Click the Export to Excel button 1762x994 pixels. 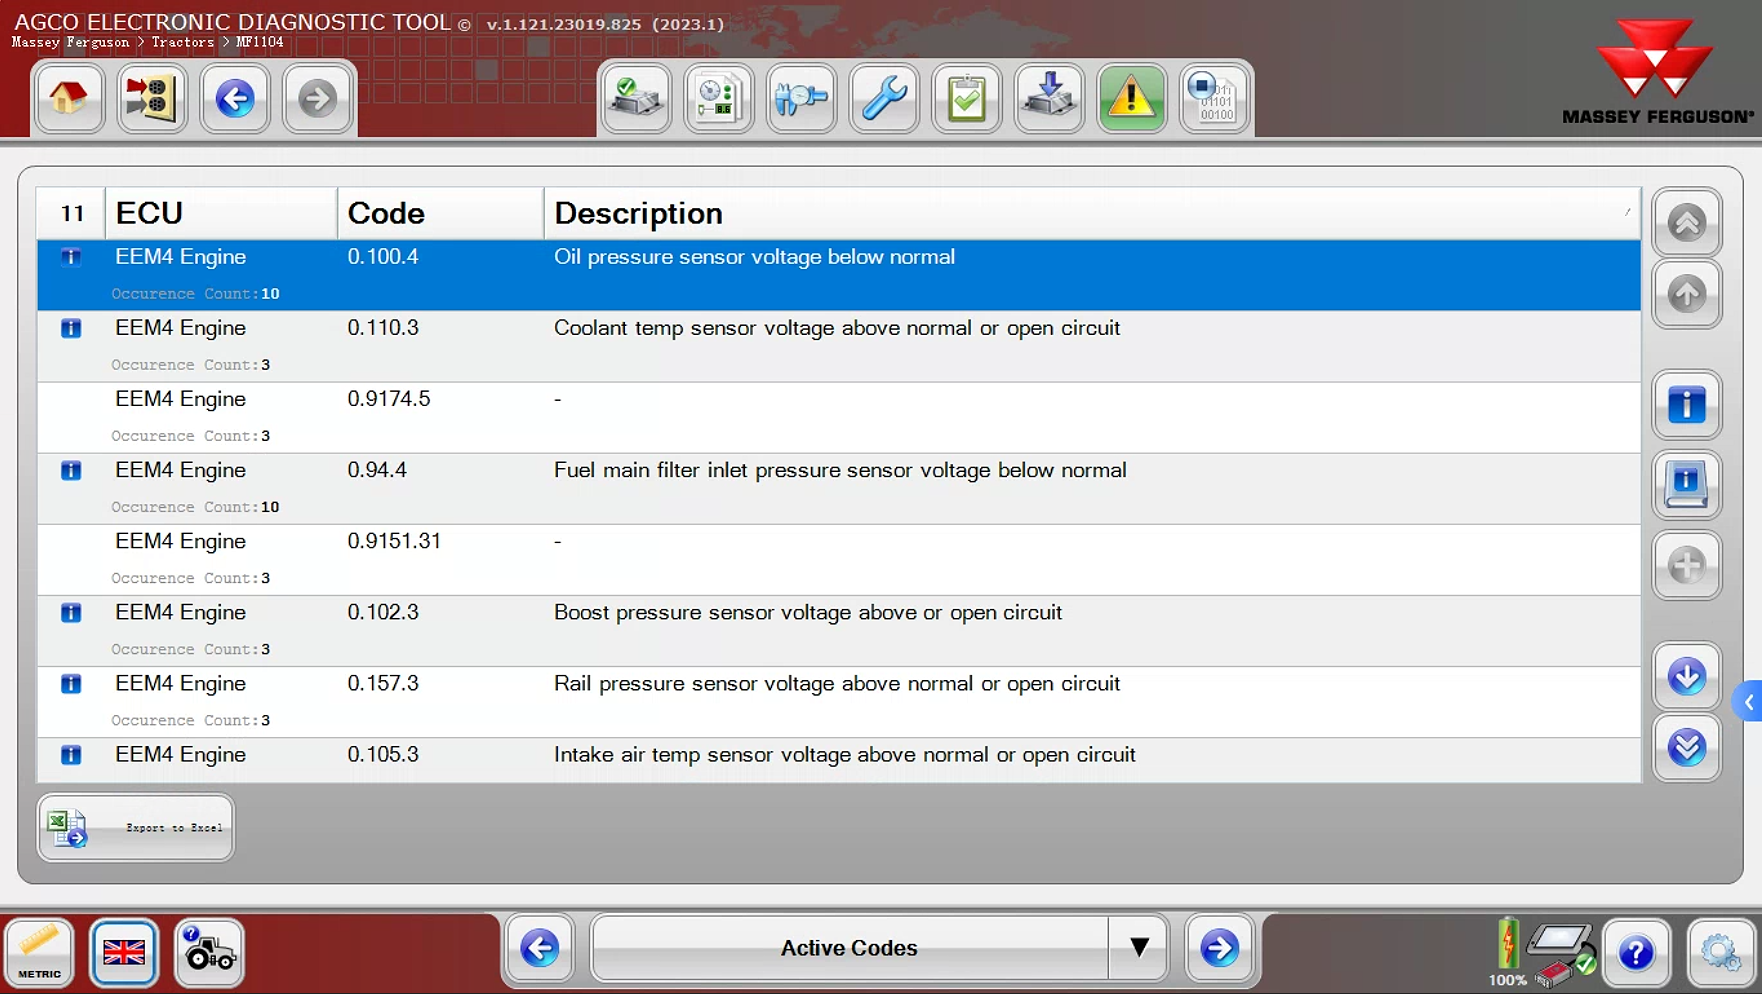coord(136,827)
